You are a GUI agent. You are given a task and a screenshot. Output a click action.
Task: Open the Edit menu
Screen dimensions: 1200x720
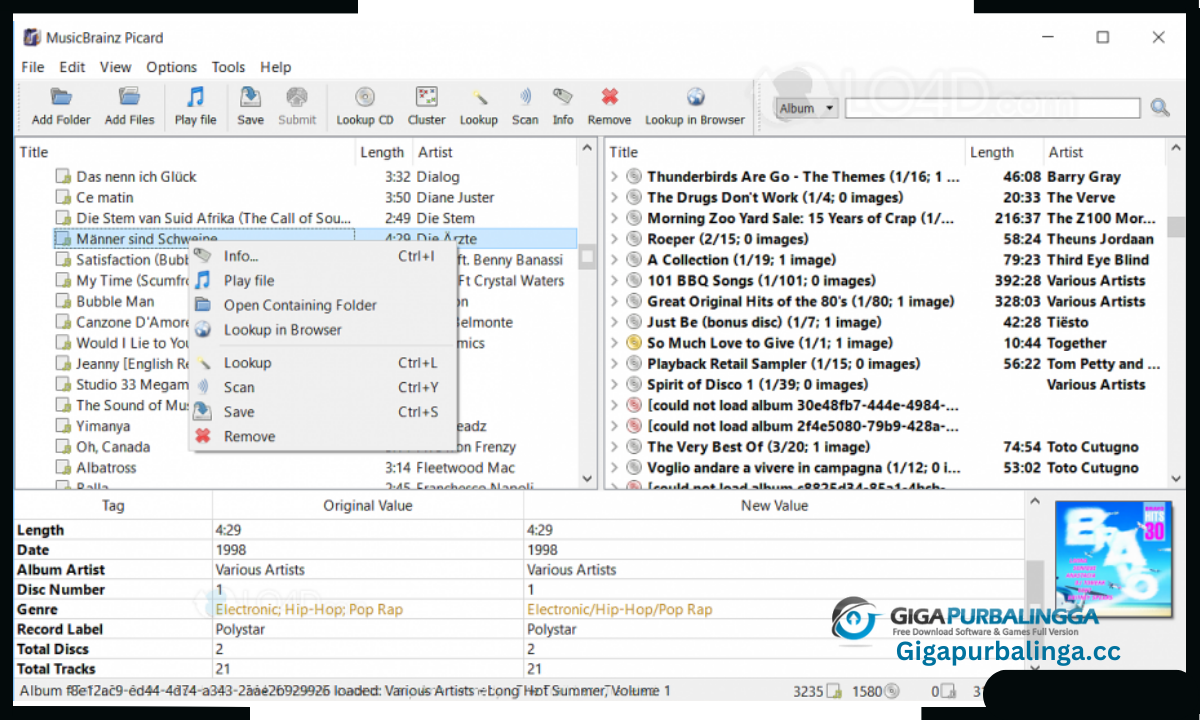click(72, 67)
